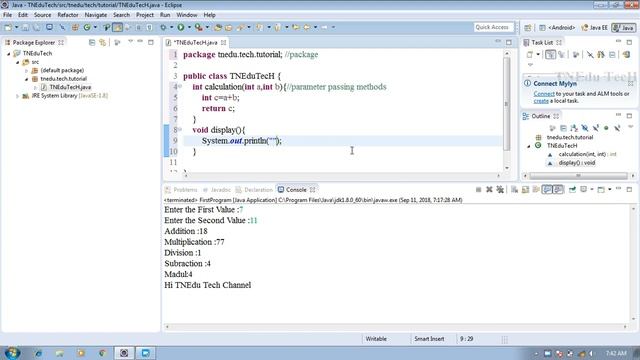
Task: Toggle Mark Occurrences in the main toolbar
Action: pos(117,27)
